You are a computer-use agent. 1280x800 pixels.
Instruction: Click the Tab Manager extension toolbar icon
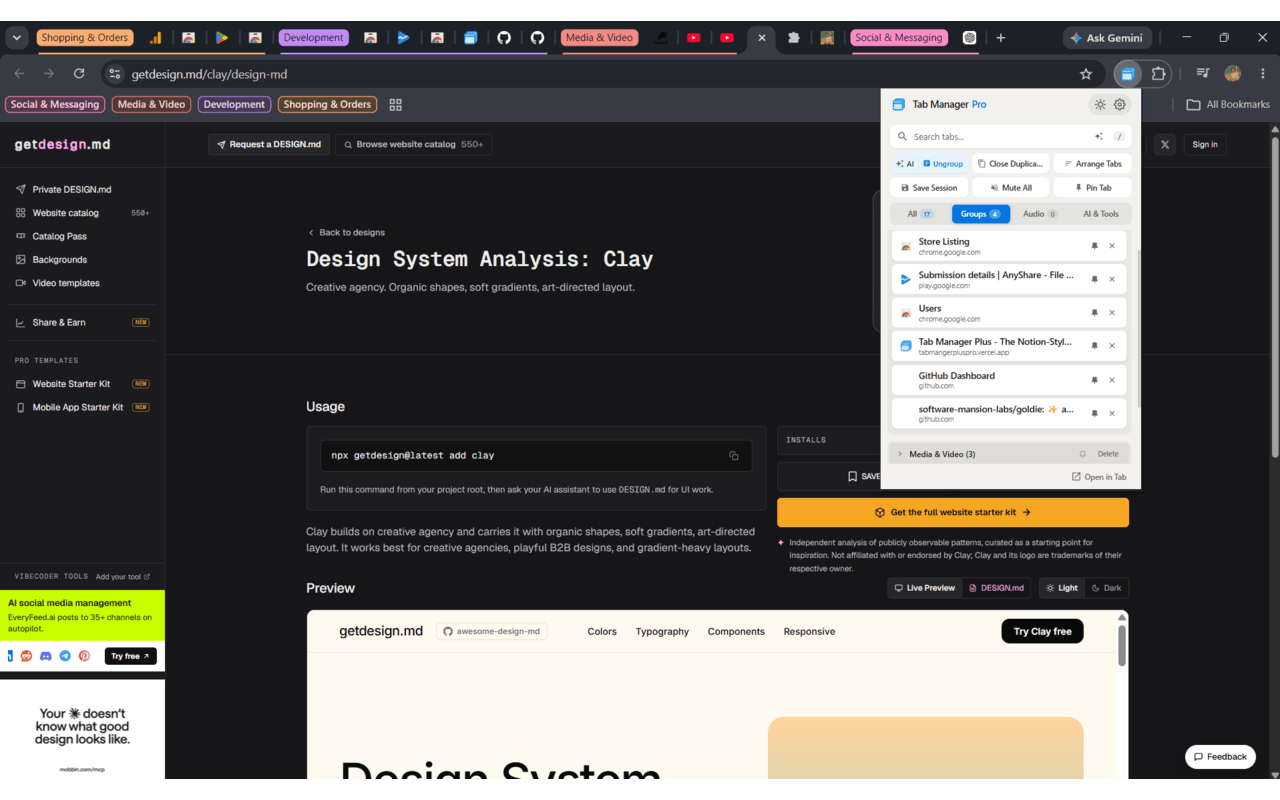(x=1127, y=74)
